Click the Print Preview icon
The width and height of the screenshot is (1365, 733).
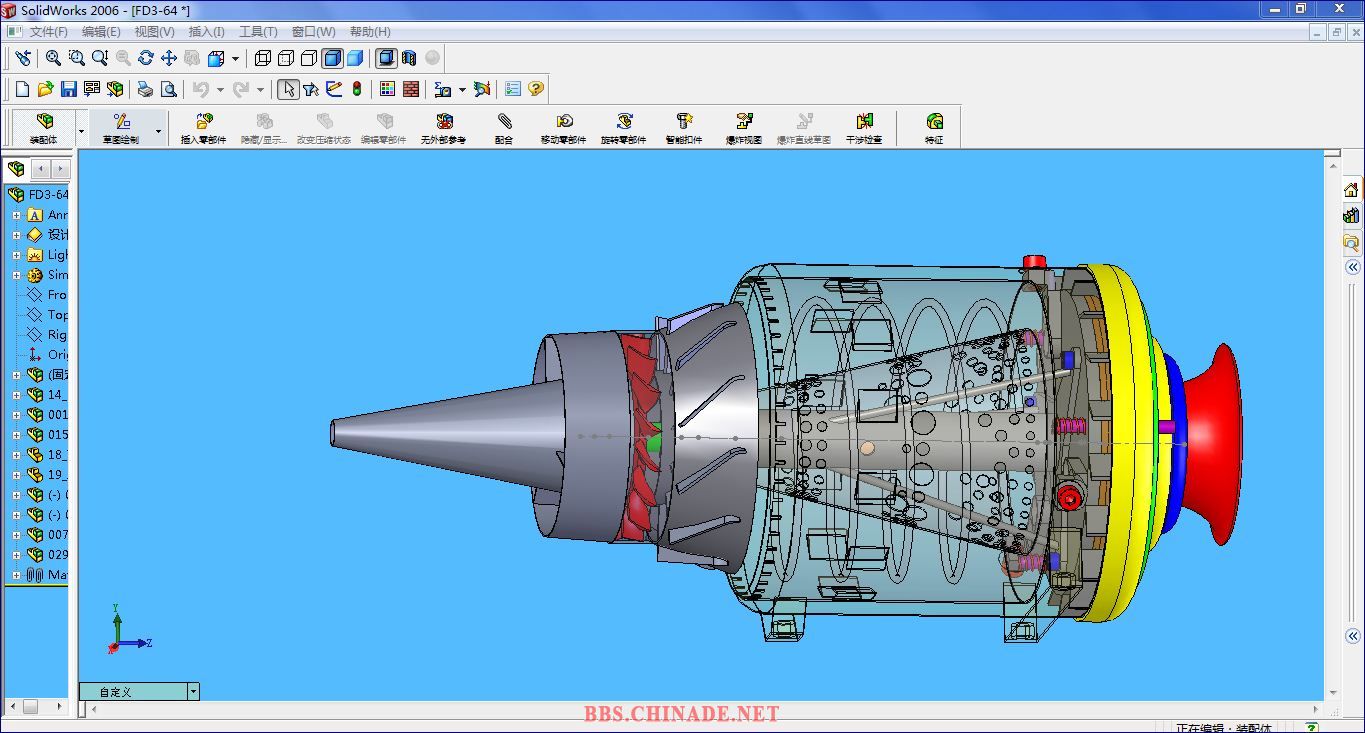[x=169, y=89]
